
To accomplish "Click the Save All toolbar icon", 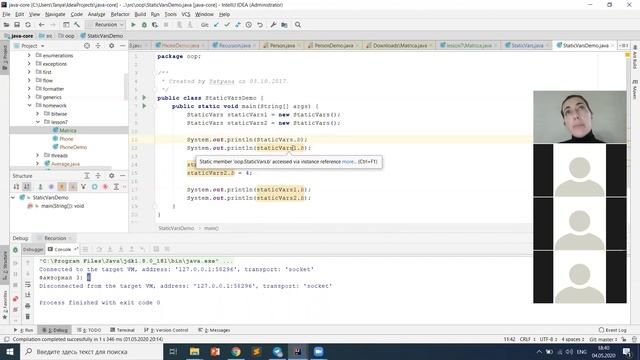I will 17,25.
